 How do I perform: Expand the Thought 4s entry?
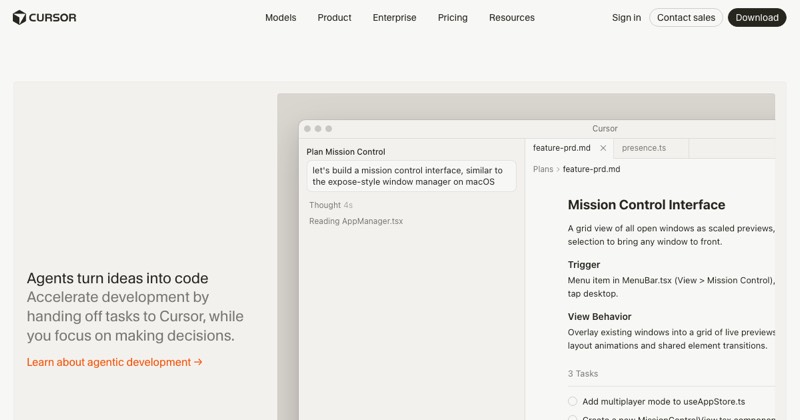click(x=331, y=205)
